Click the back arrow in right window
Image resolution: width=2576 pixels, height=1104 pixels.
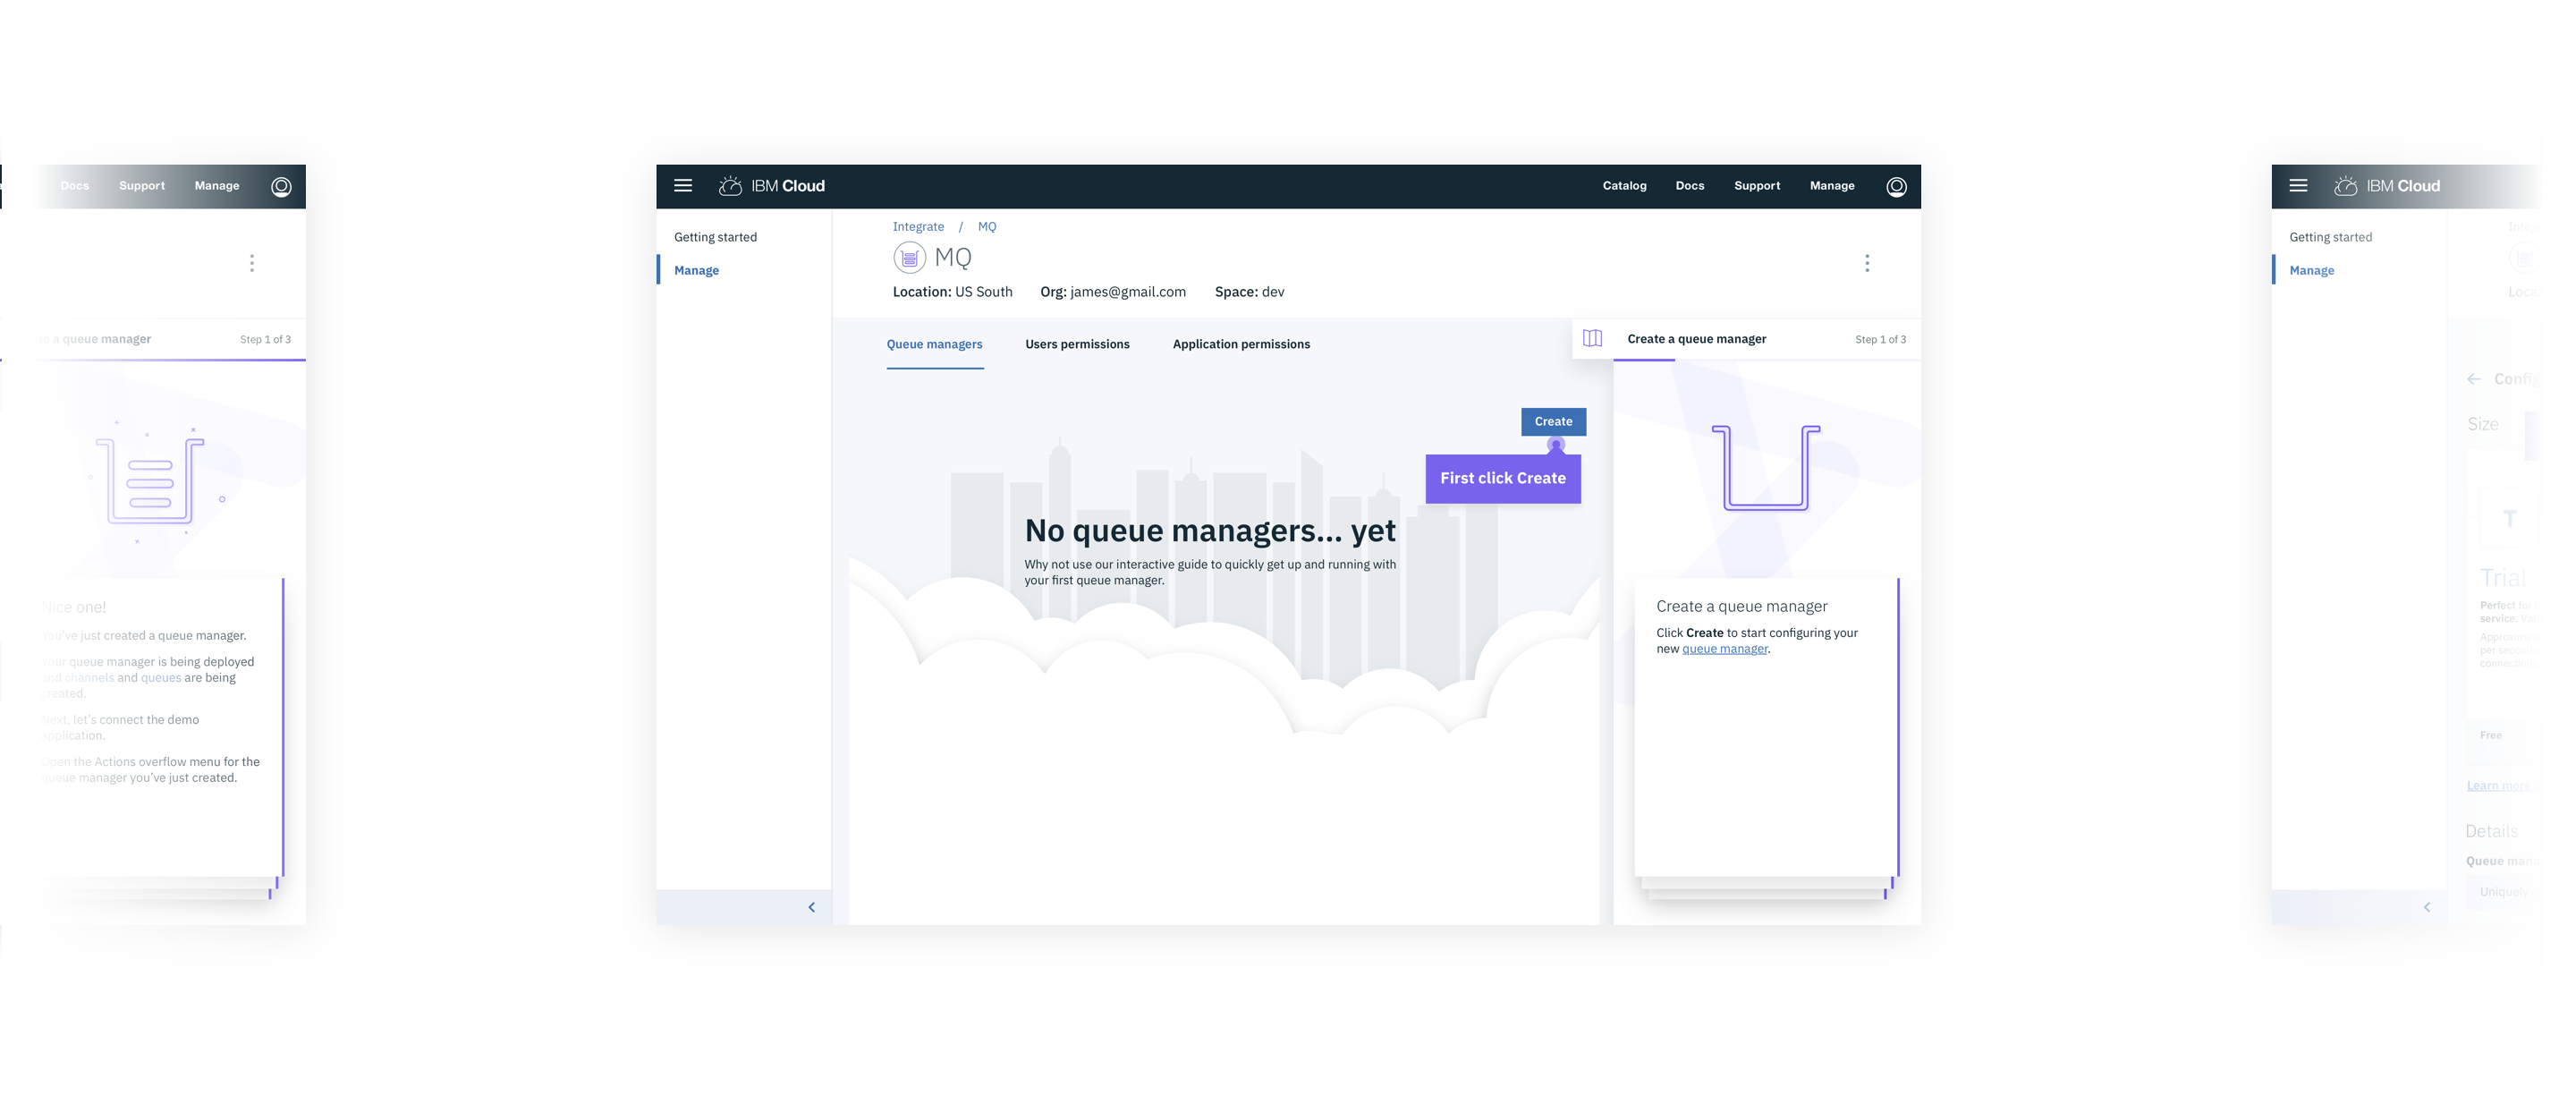[2474, 379]
